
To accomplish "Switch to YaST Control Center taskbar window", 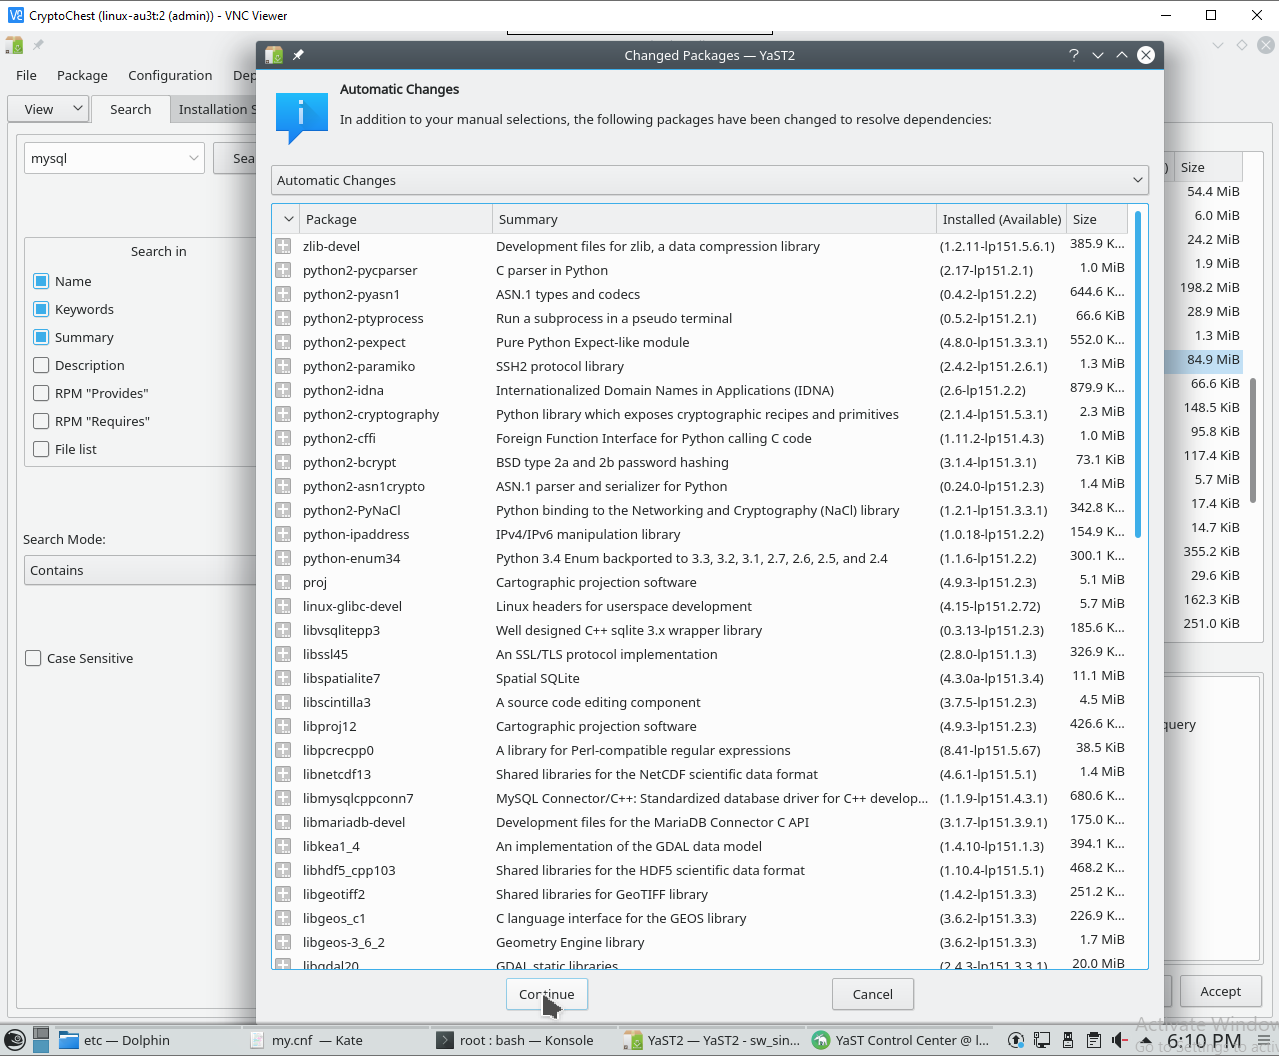I will 901,1040.
